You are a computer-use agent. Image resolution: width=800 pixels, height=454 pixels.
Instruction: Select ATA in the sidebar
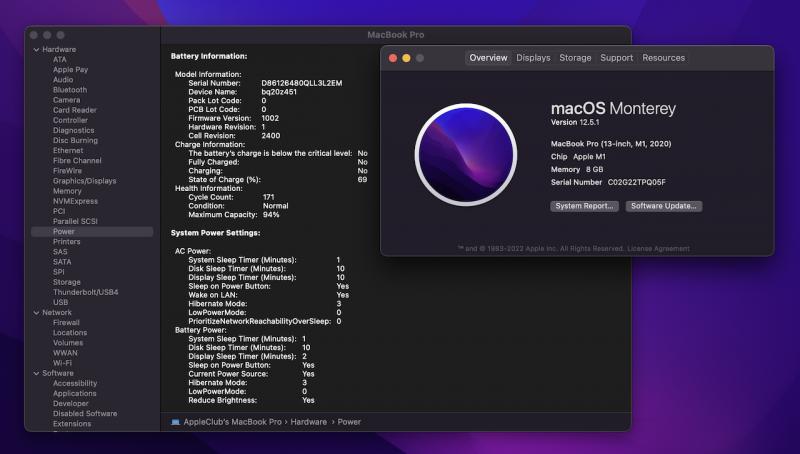[x=60, y=60]
